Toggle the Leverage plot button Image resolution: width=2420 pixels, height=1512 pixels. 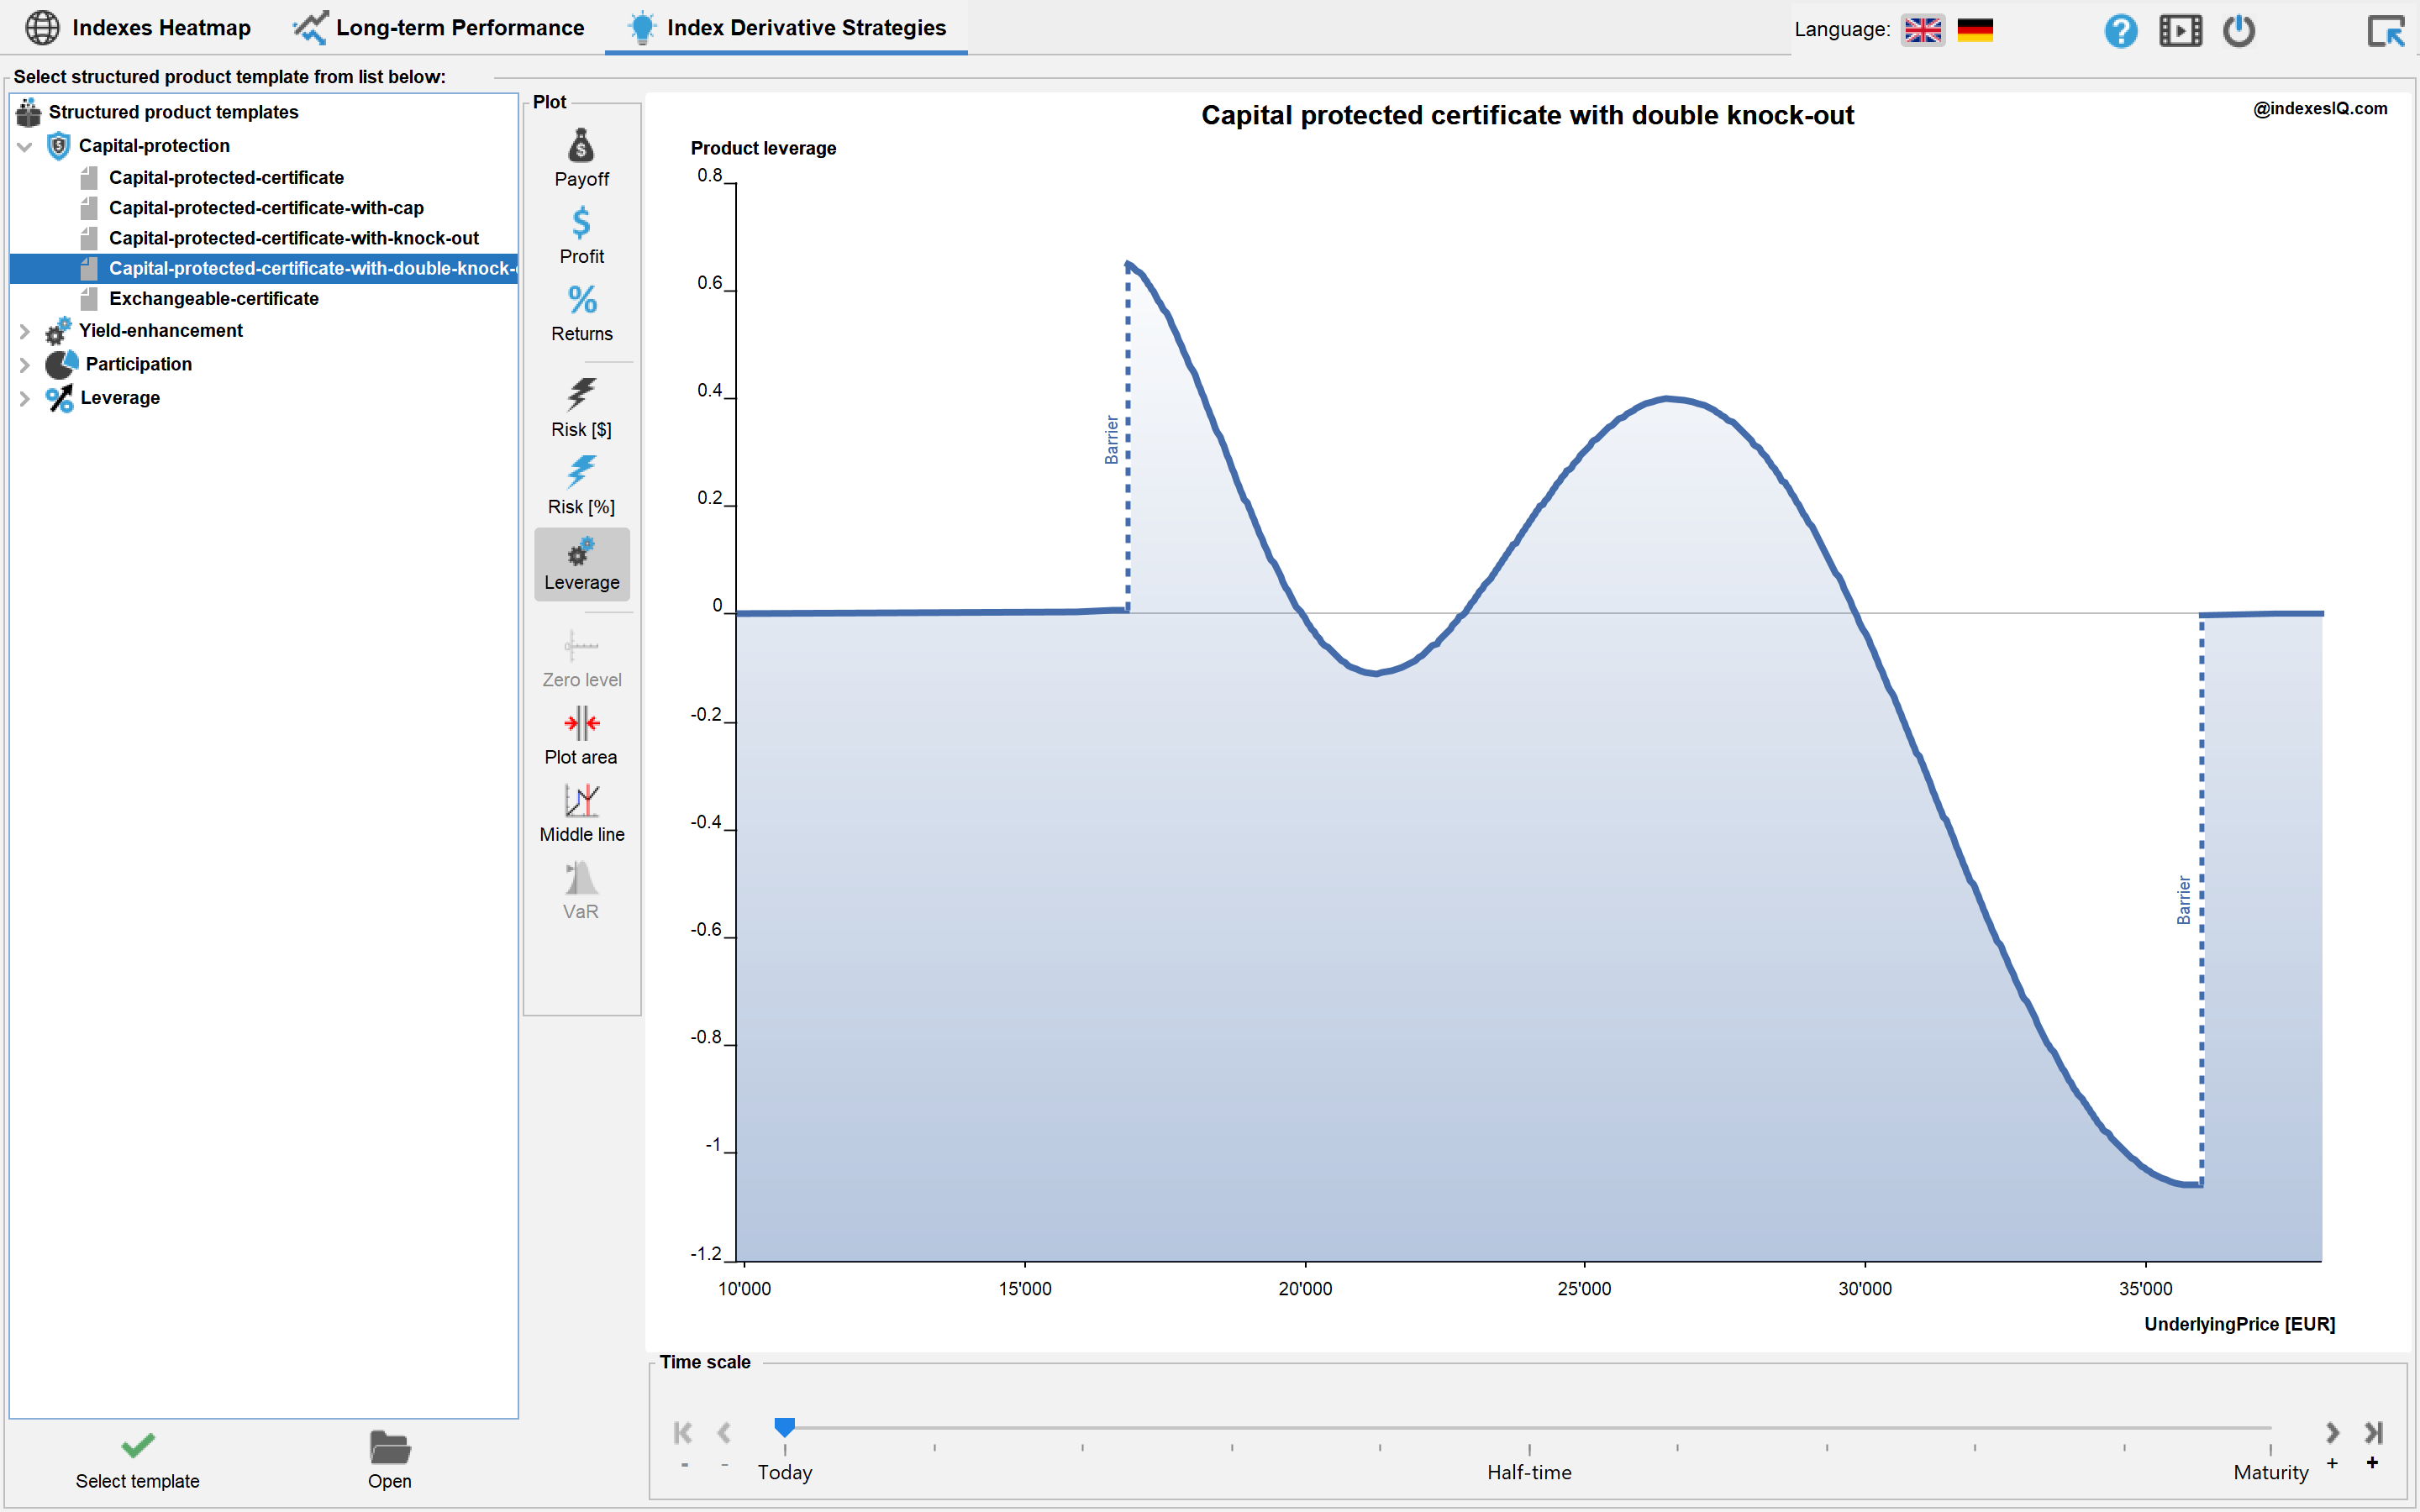coord(581,564)
